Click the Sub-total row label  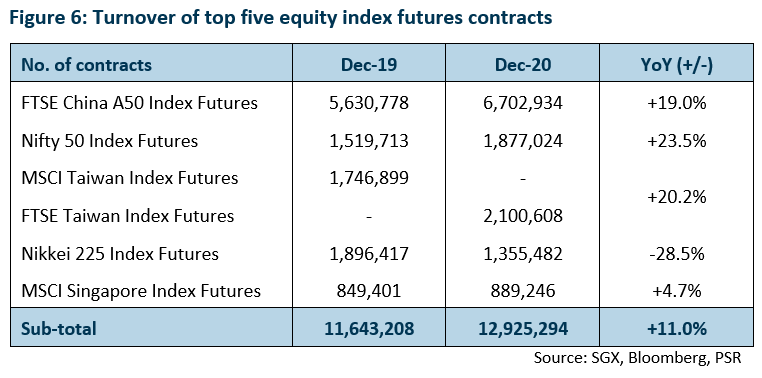(59, 328)
